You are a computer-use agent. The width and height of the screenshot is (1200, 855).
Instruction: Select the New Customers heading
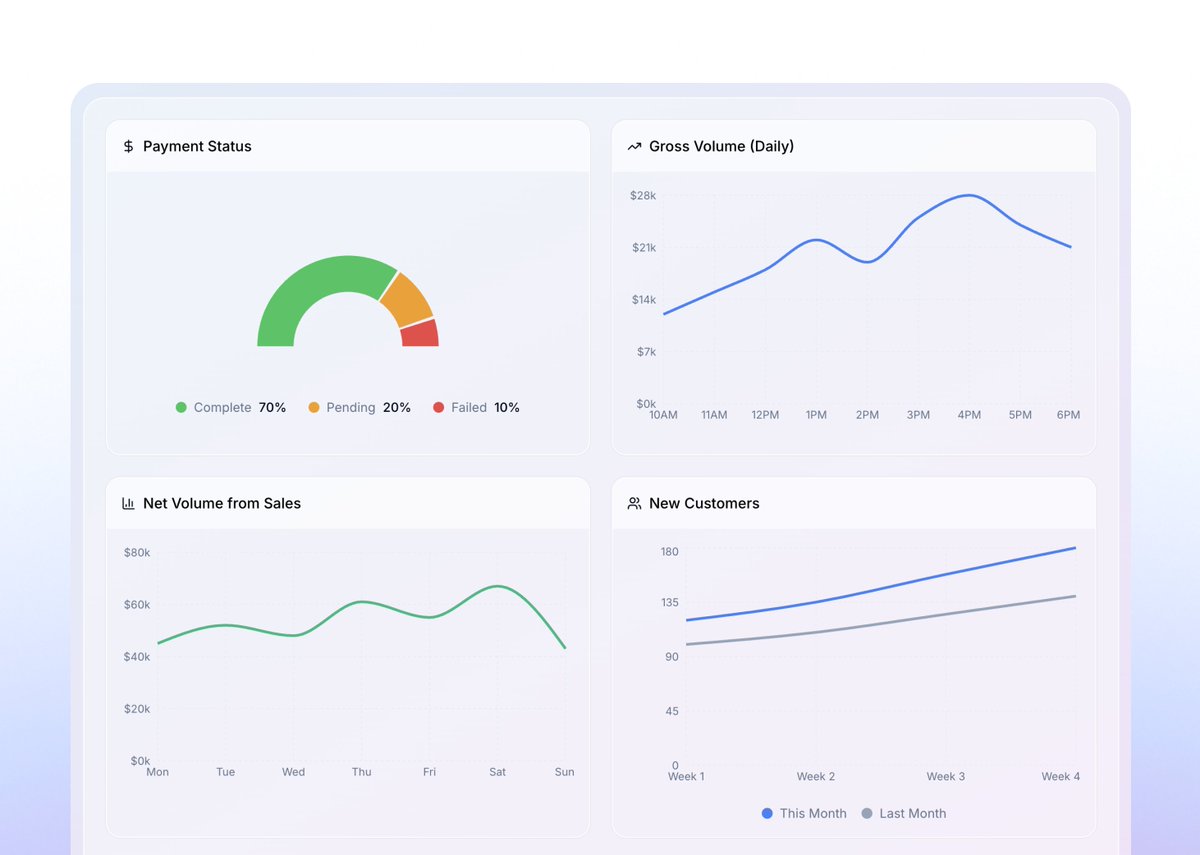tap(704, 504)
